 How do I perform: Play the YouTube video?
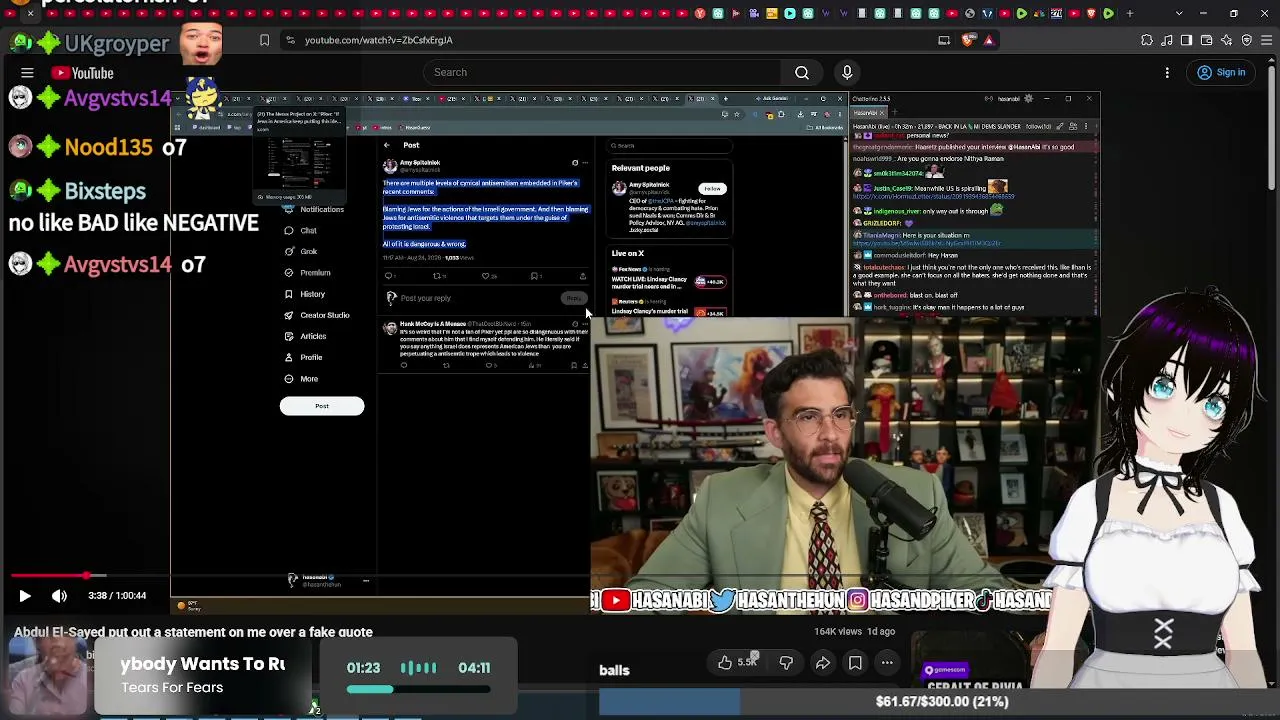(x=25, y=596)
